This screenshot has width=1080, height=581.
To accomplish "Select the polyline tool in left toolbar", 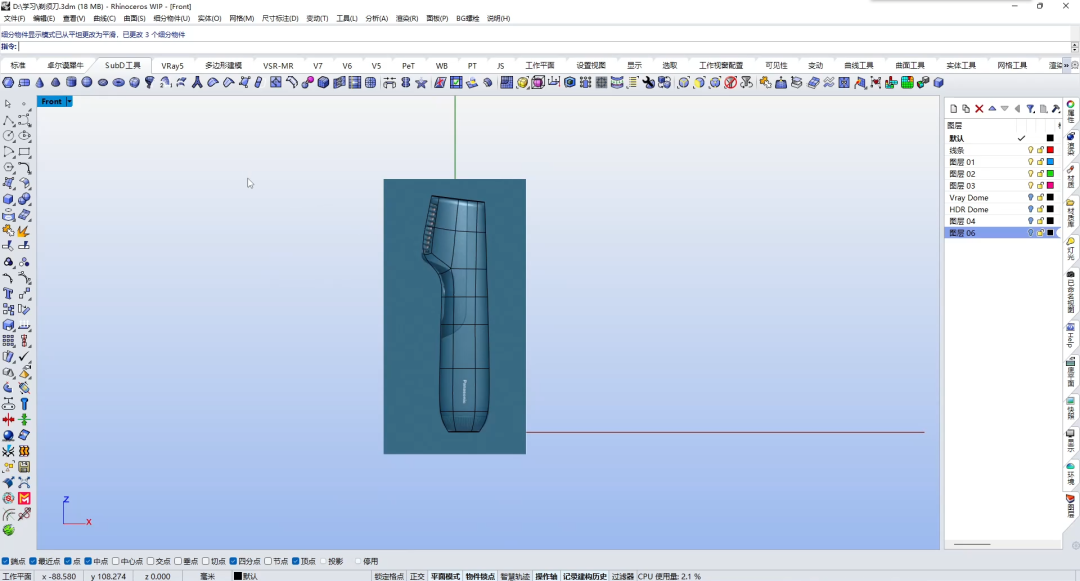I will [8, 120].
